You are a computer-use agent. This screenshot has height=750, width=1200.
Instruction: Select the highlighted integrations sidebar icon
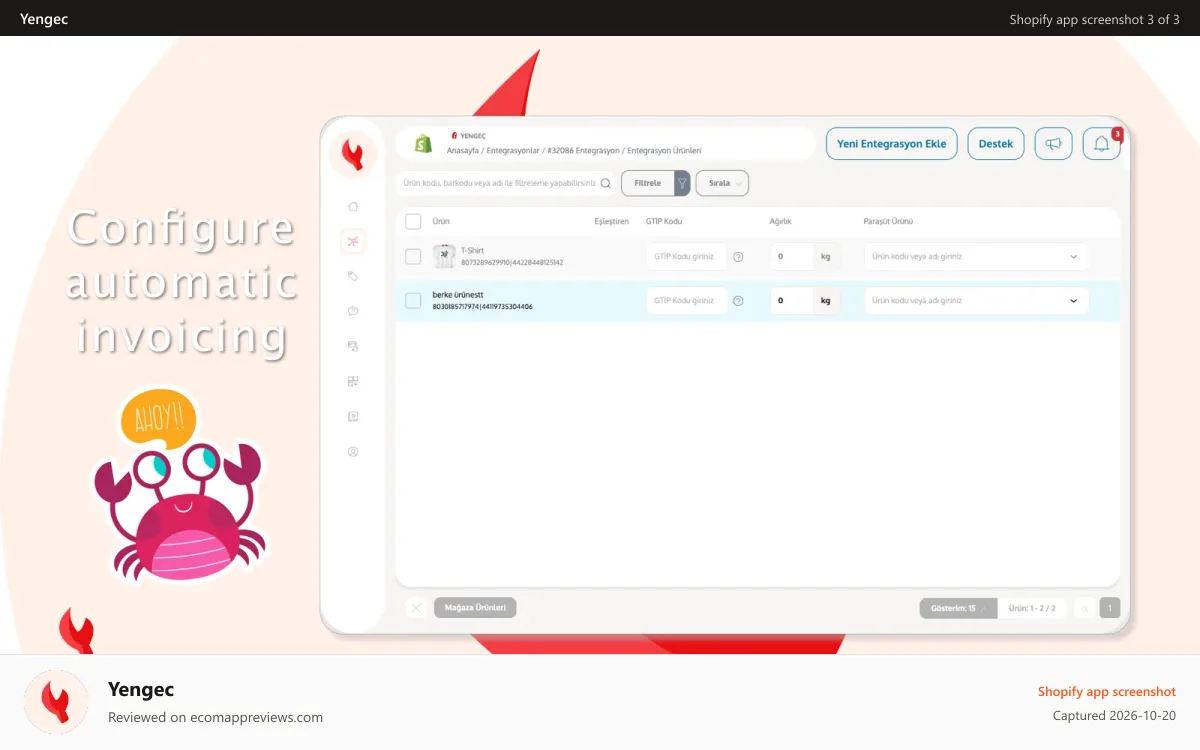click(353, 241)
